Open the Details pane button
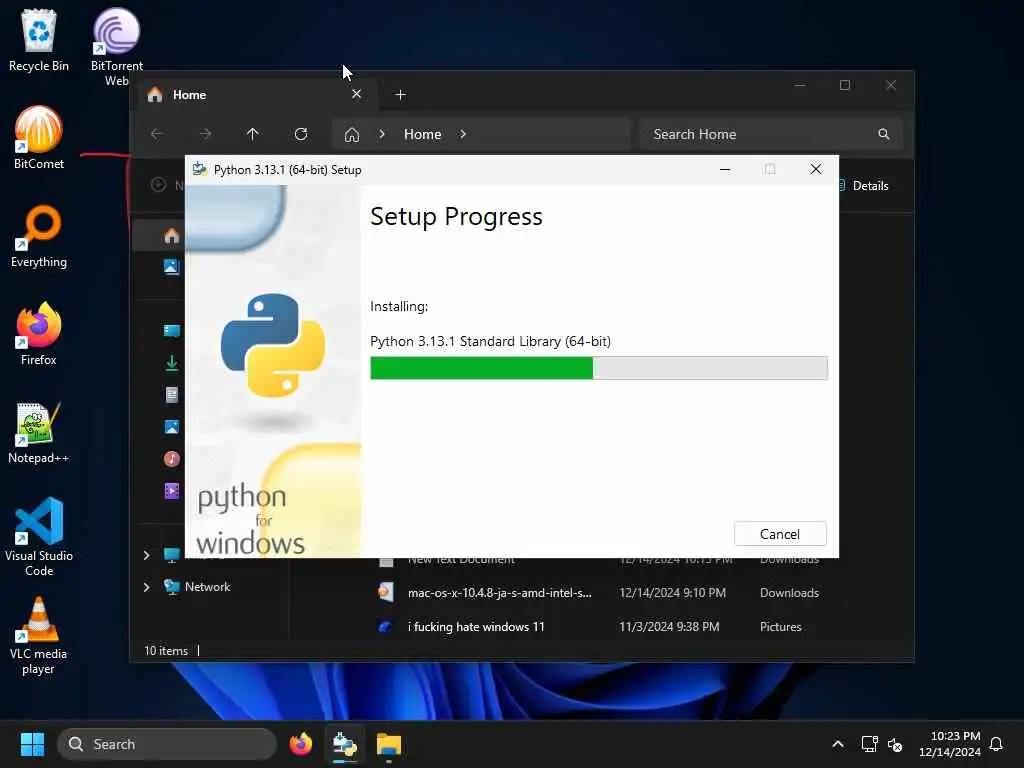Viewport: 1024px width, 768px height. (863, 185)
